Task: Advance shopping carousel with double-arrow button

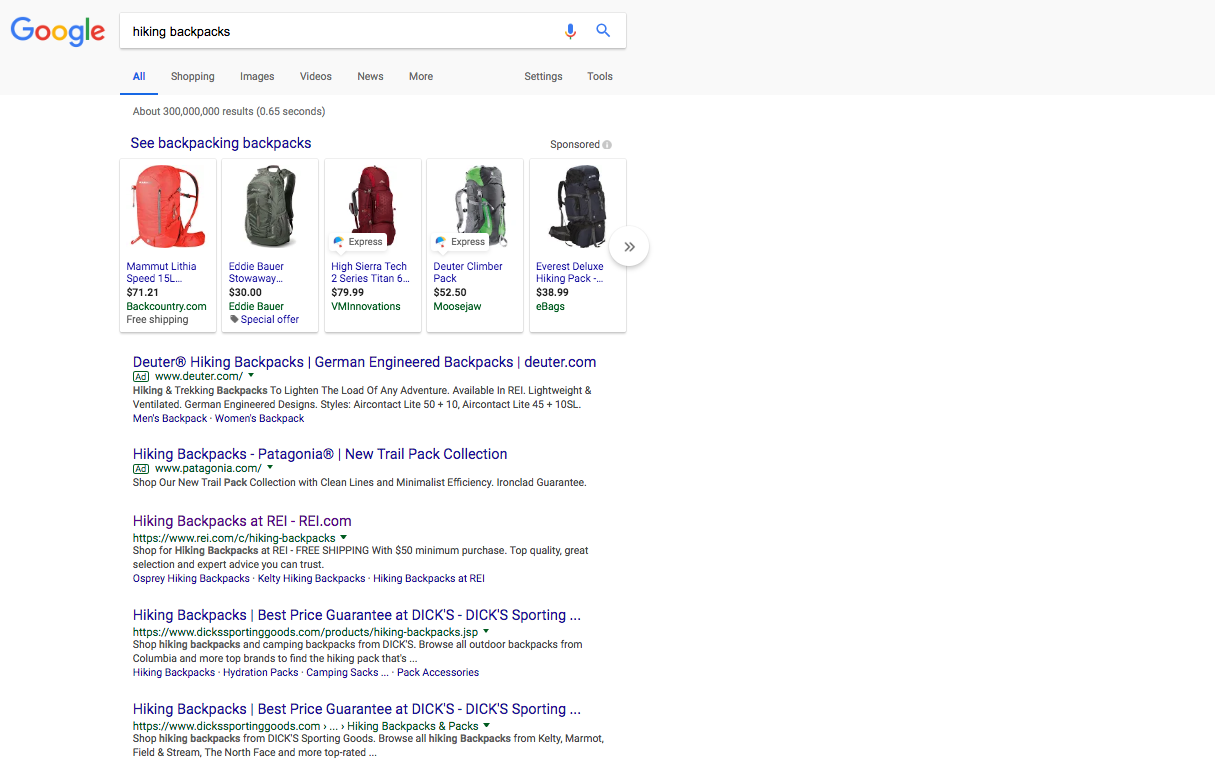Action: [629, 246]
